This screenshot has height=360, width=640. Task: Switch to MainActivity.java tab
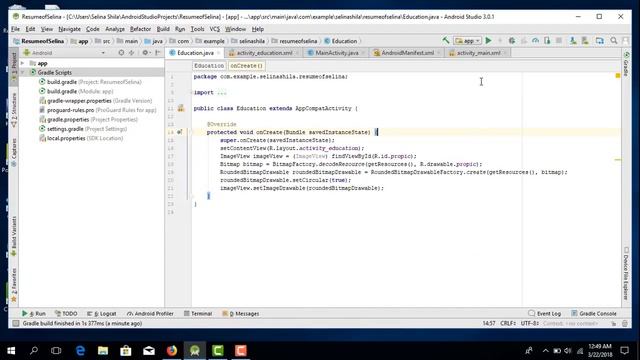pyautogui.click(x=337, y=53)
